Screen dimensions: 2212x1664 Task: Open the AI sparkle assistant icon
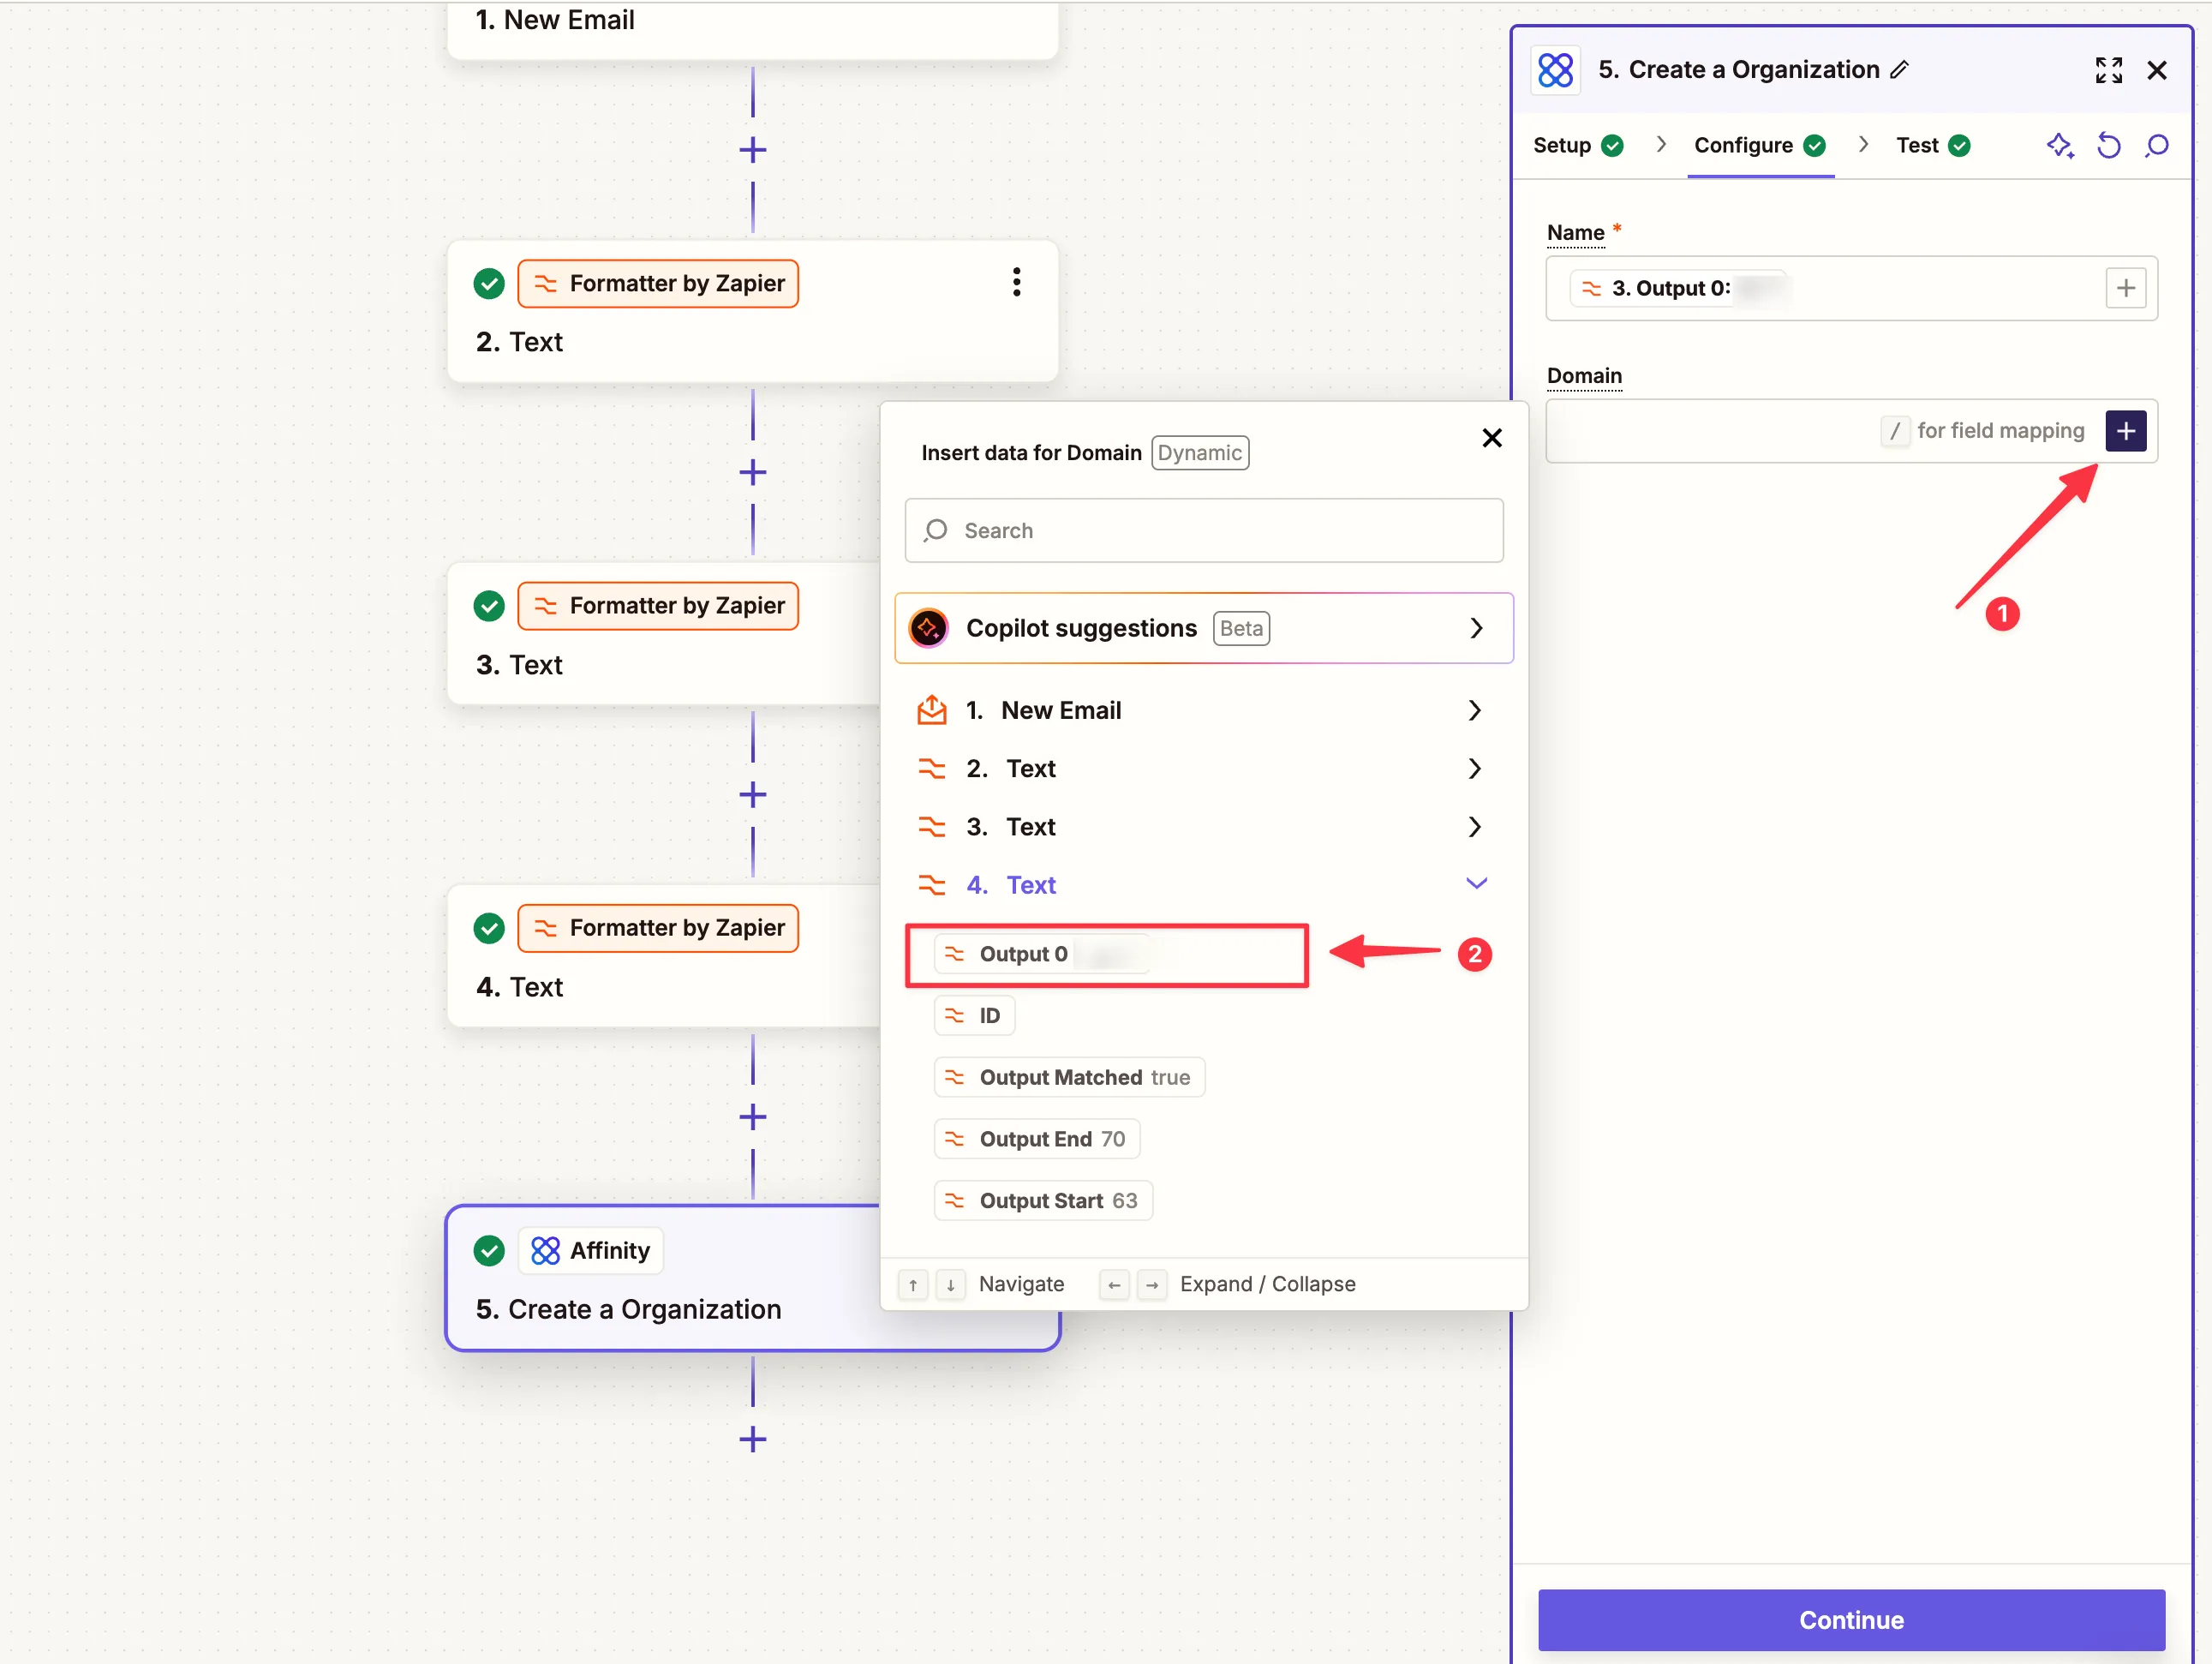[2060, 146]
